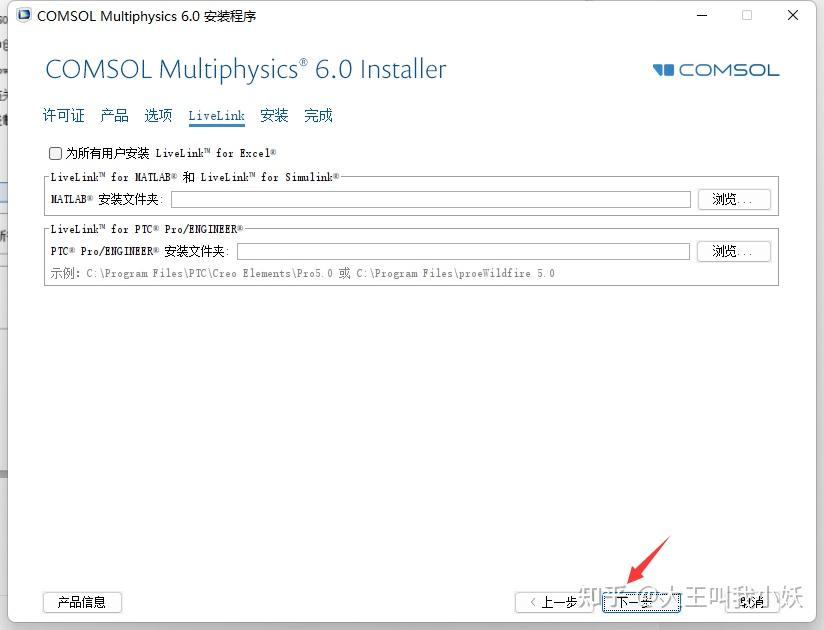Click the example path text with Creo Elements
824x630 pixels.
(302, 273)
